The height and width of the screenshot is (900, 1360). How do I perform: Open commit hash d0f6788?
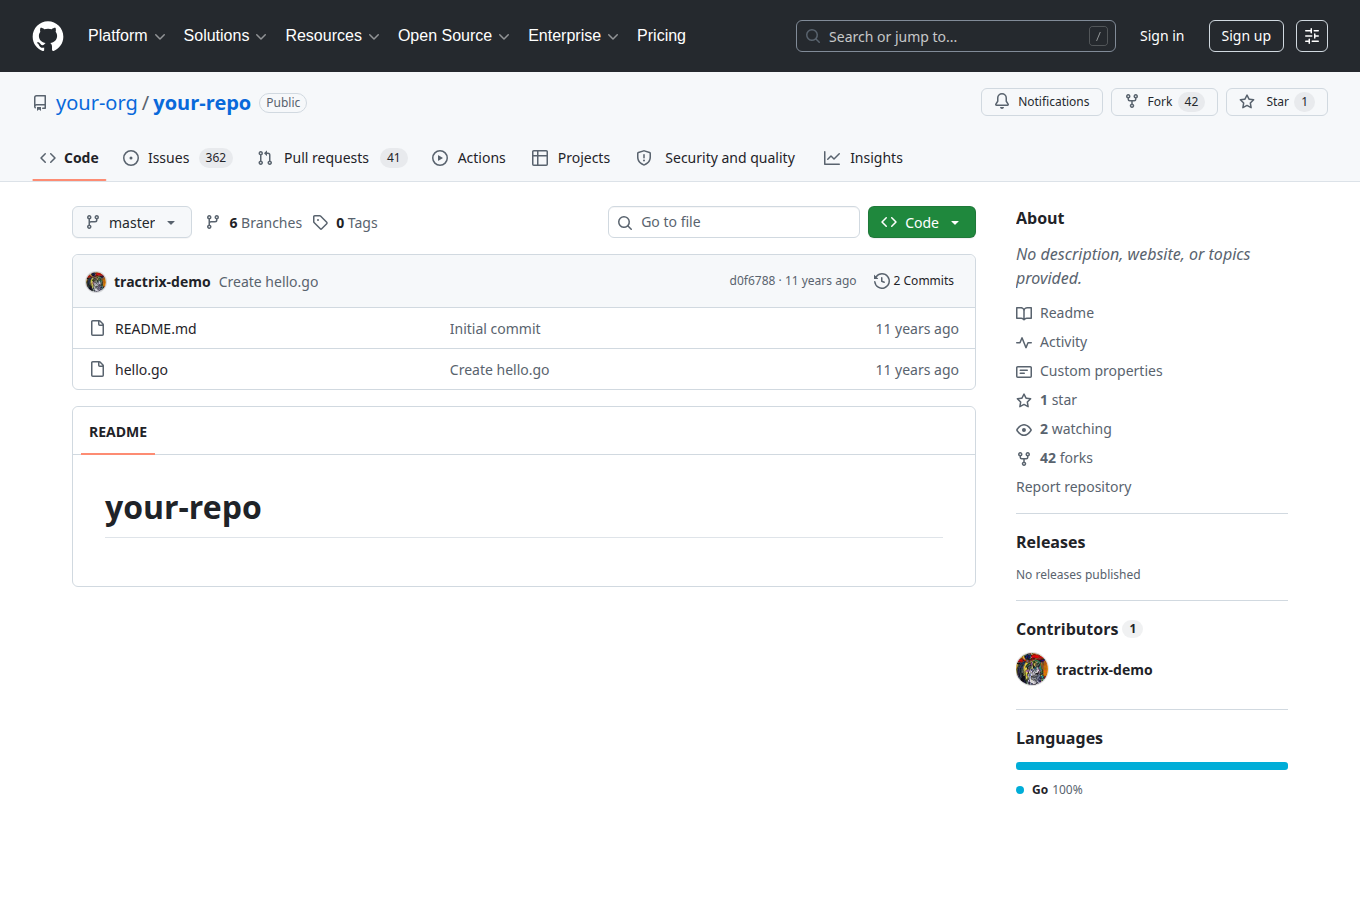point(752,281)
